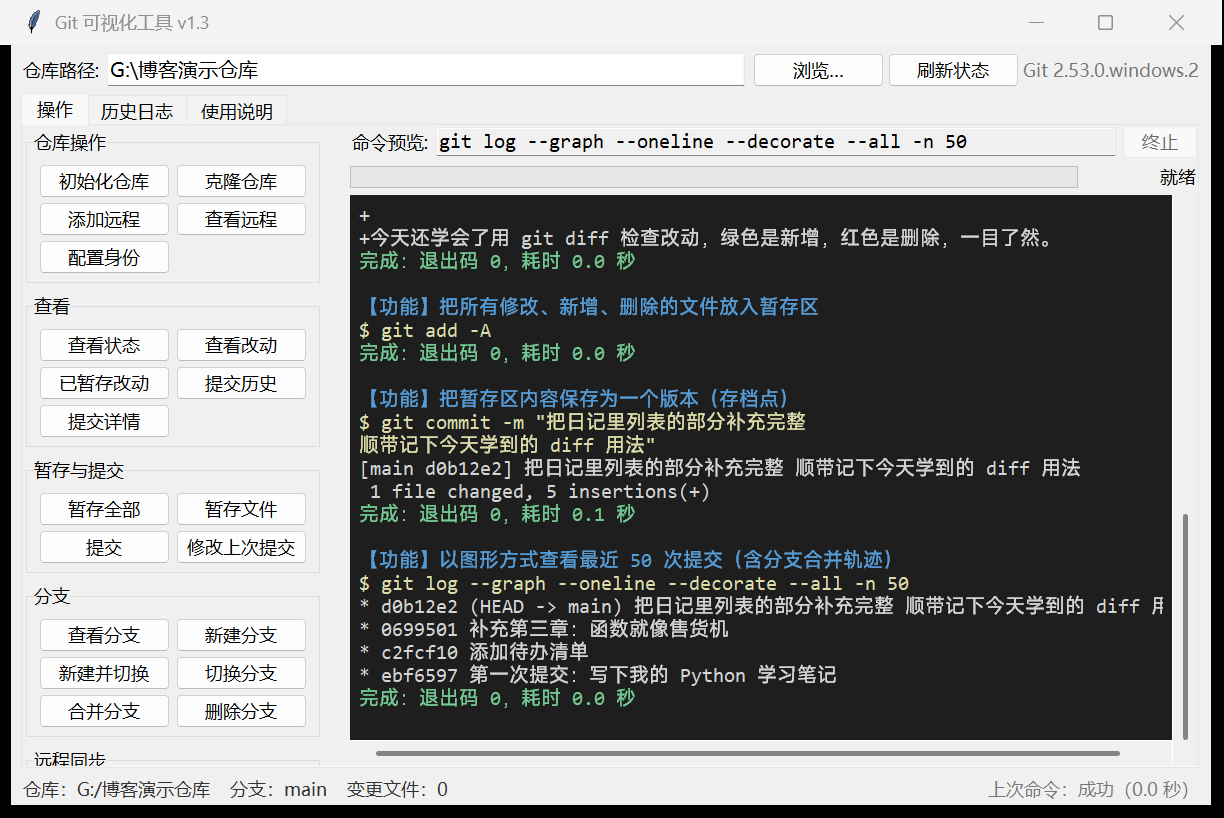Click 配置身份 button
1224x818 pixels.
coord(104,257)
